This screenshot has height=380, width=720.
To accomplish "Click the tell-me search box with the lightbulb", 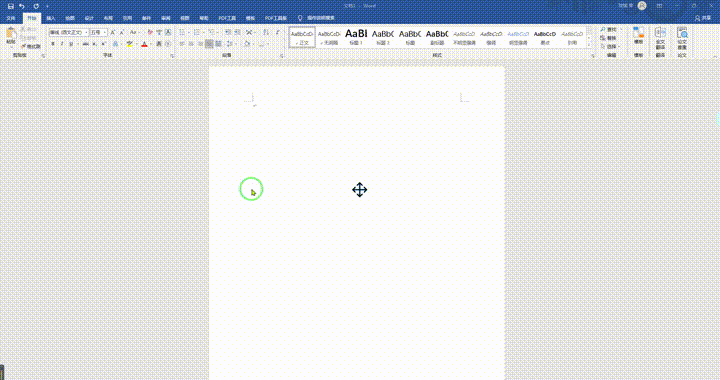I will tap(316, 18).
